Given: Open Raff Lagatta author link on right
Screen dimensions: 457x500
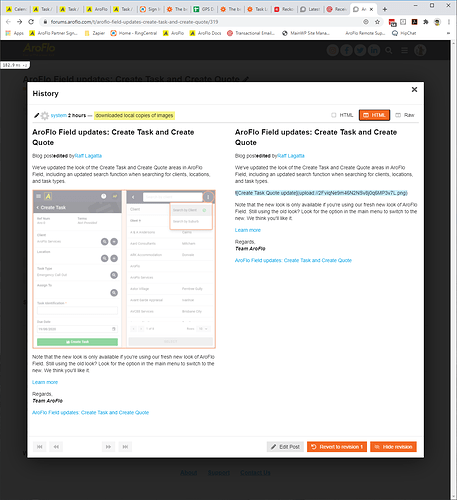Looking at the screenshot, I should (291, 156).
